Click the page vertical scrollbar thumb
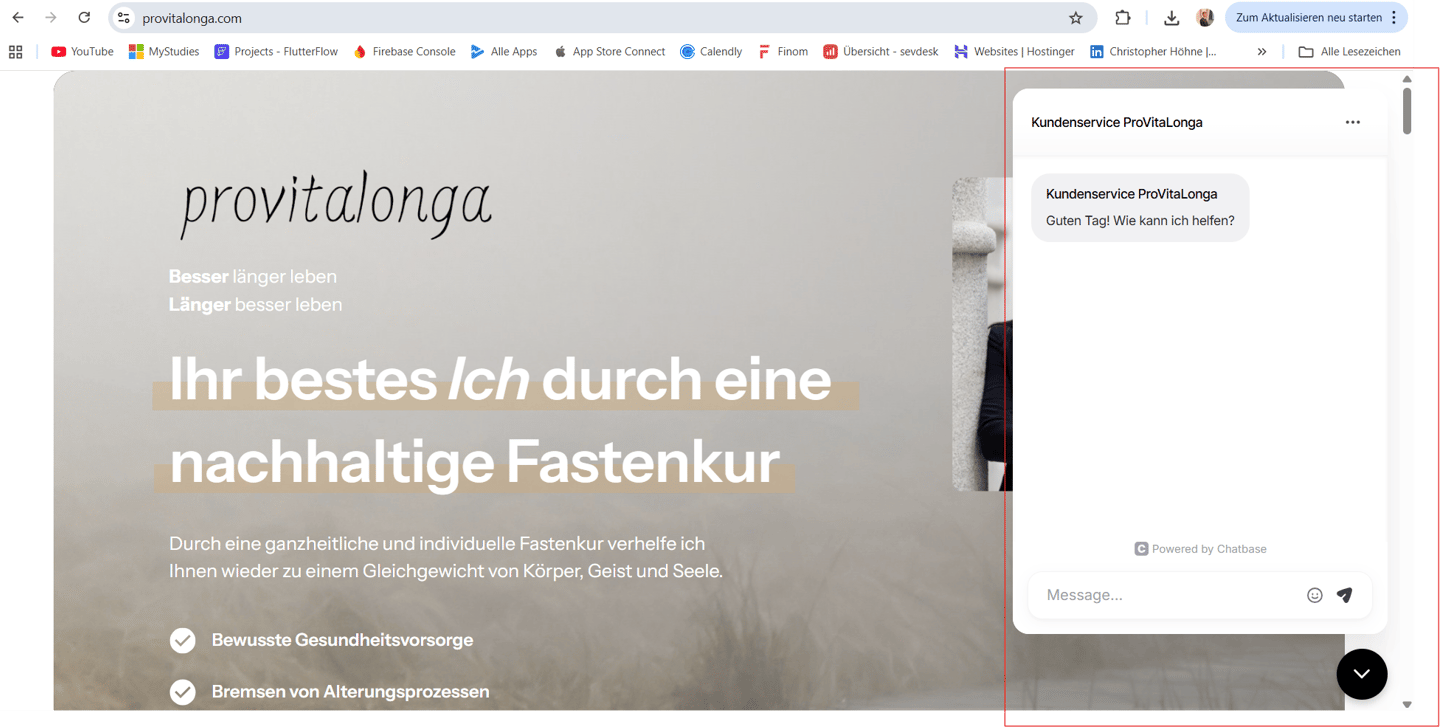The height and width of the screenshot is (727, 1440). coord(1407,110)
